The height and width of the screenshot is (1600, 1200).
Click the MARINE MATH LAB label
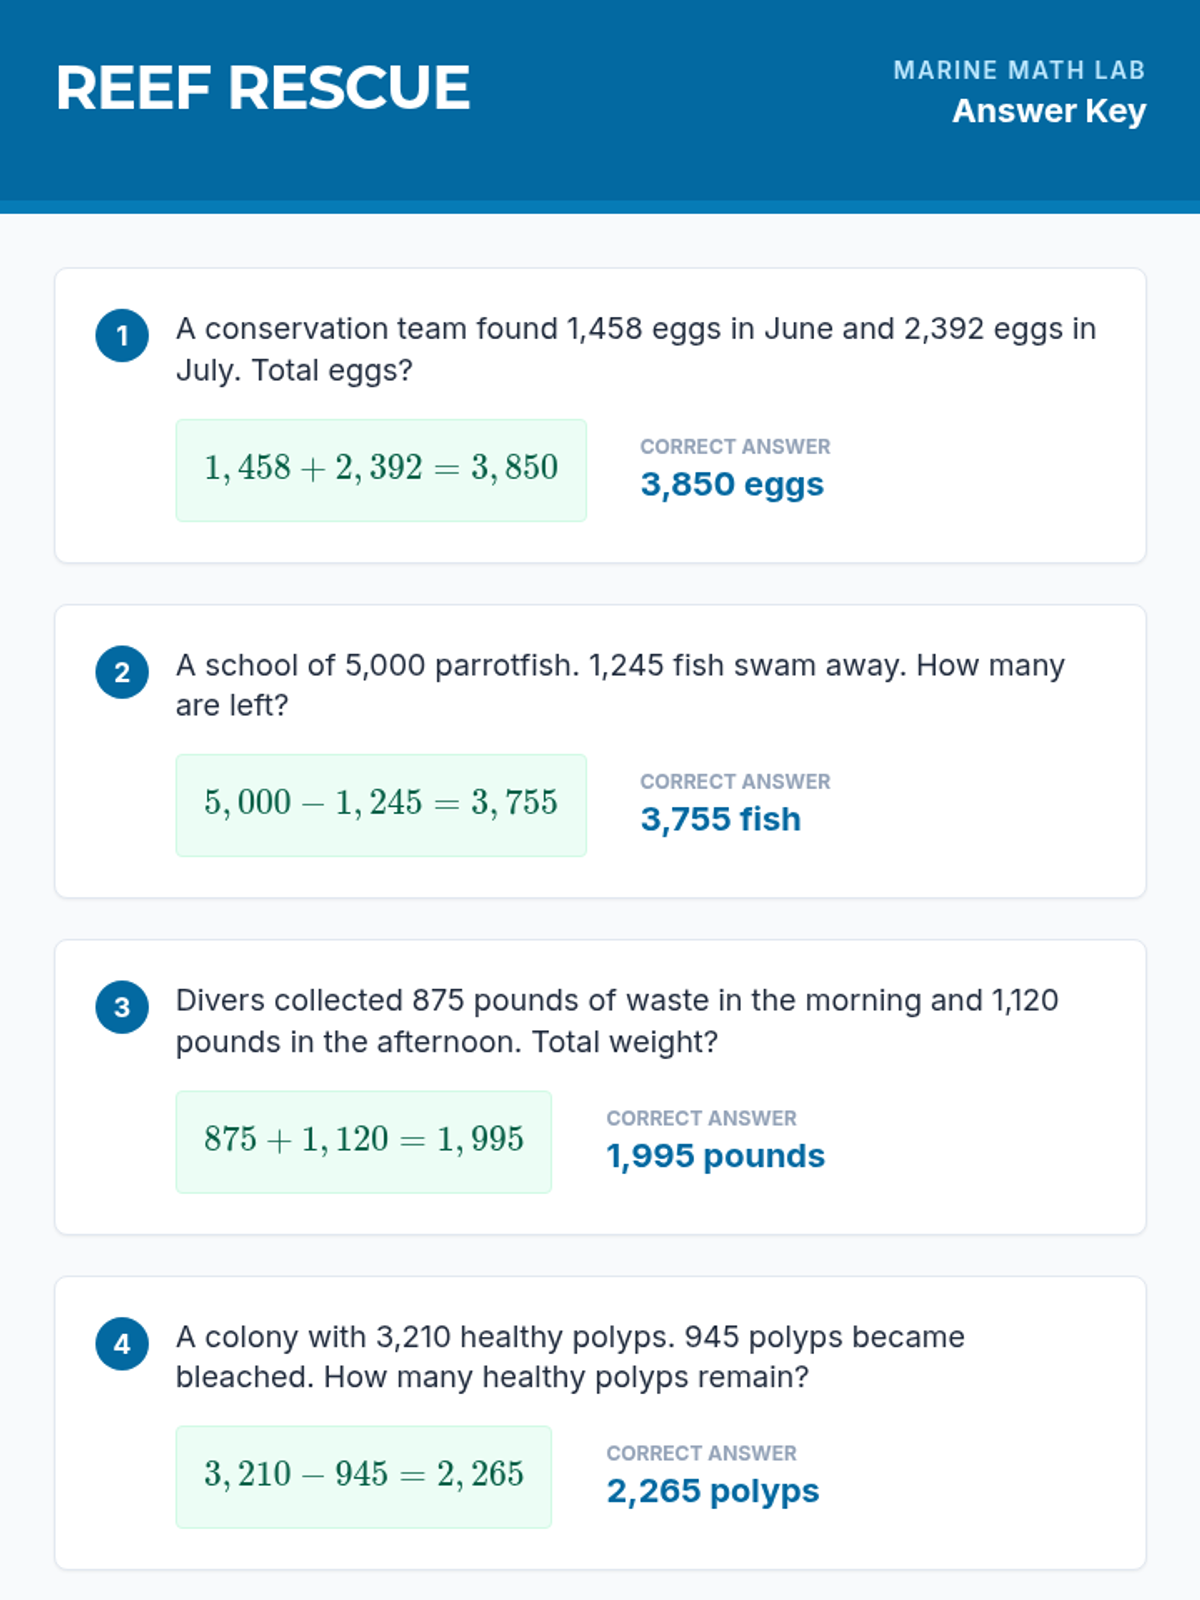[x=1018, y=70]
